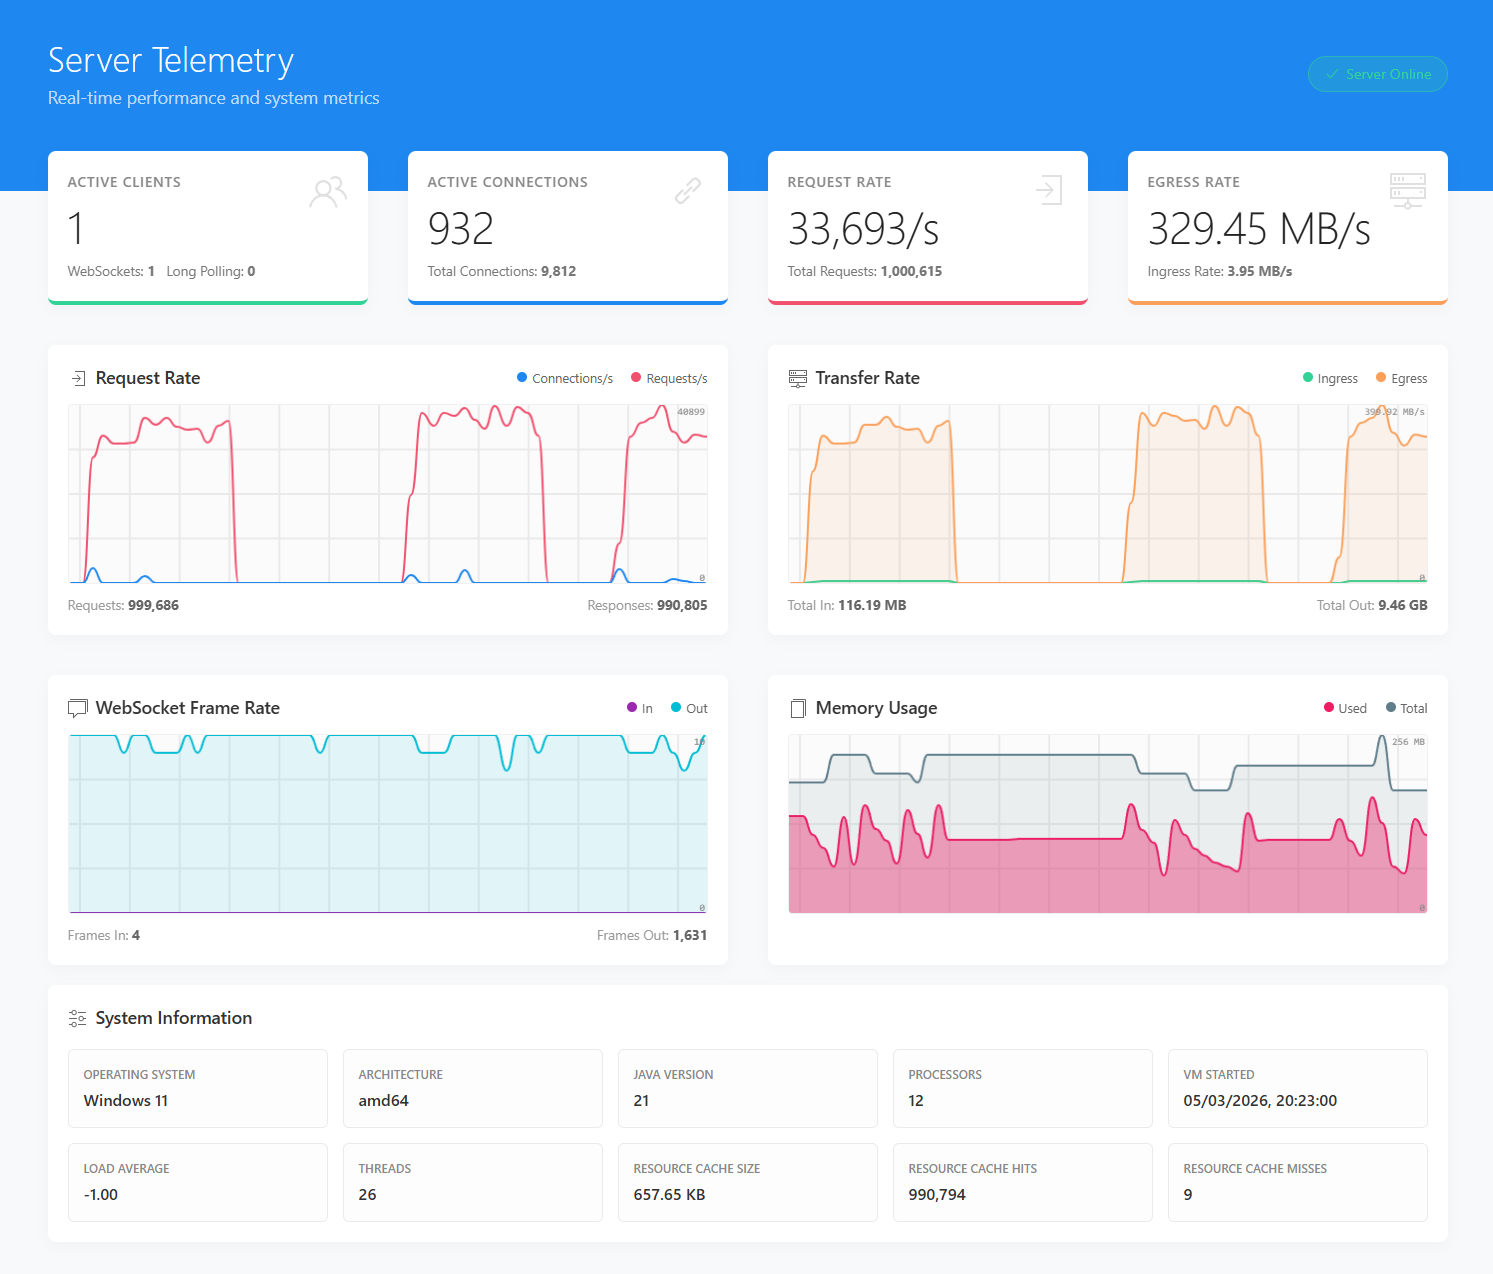
Task: Click the Memory Usage chart area
Action: click(x=1107, y=824)
